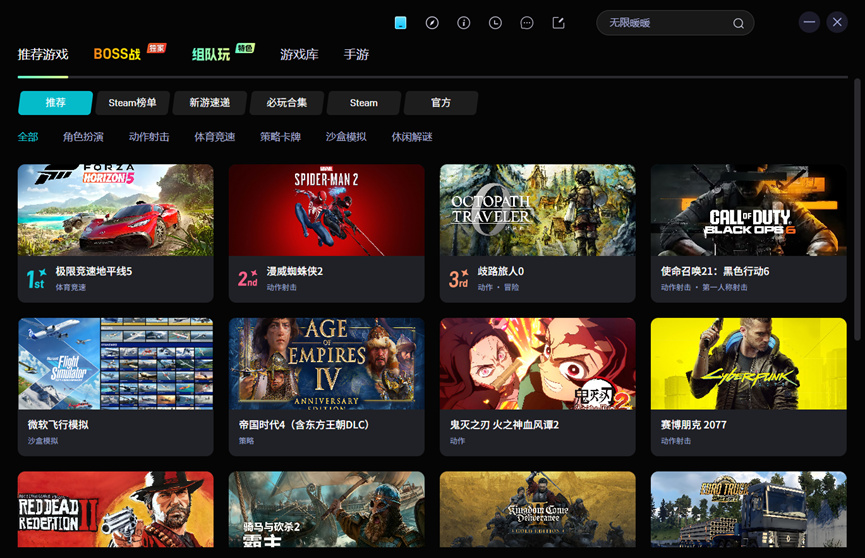Click the edit feedback icon
This screenshot has height=558, width=865.
558,23
